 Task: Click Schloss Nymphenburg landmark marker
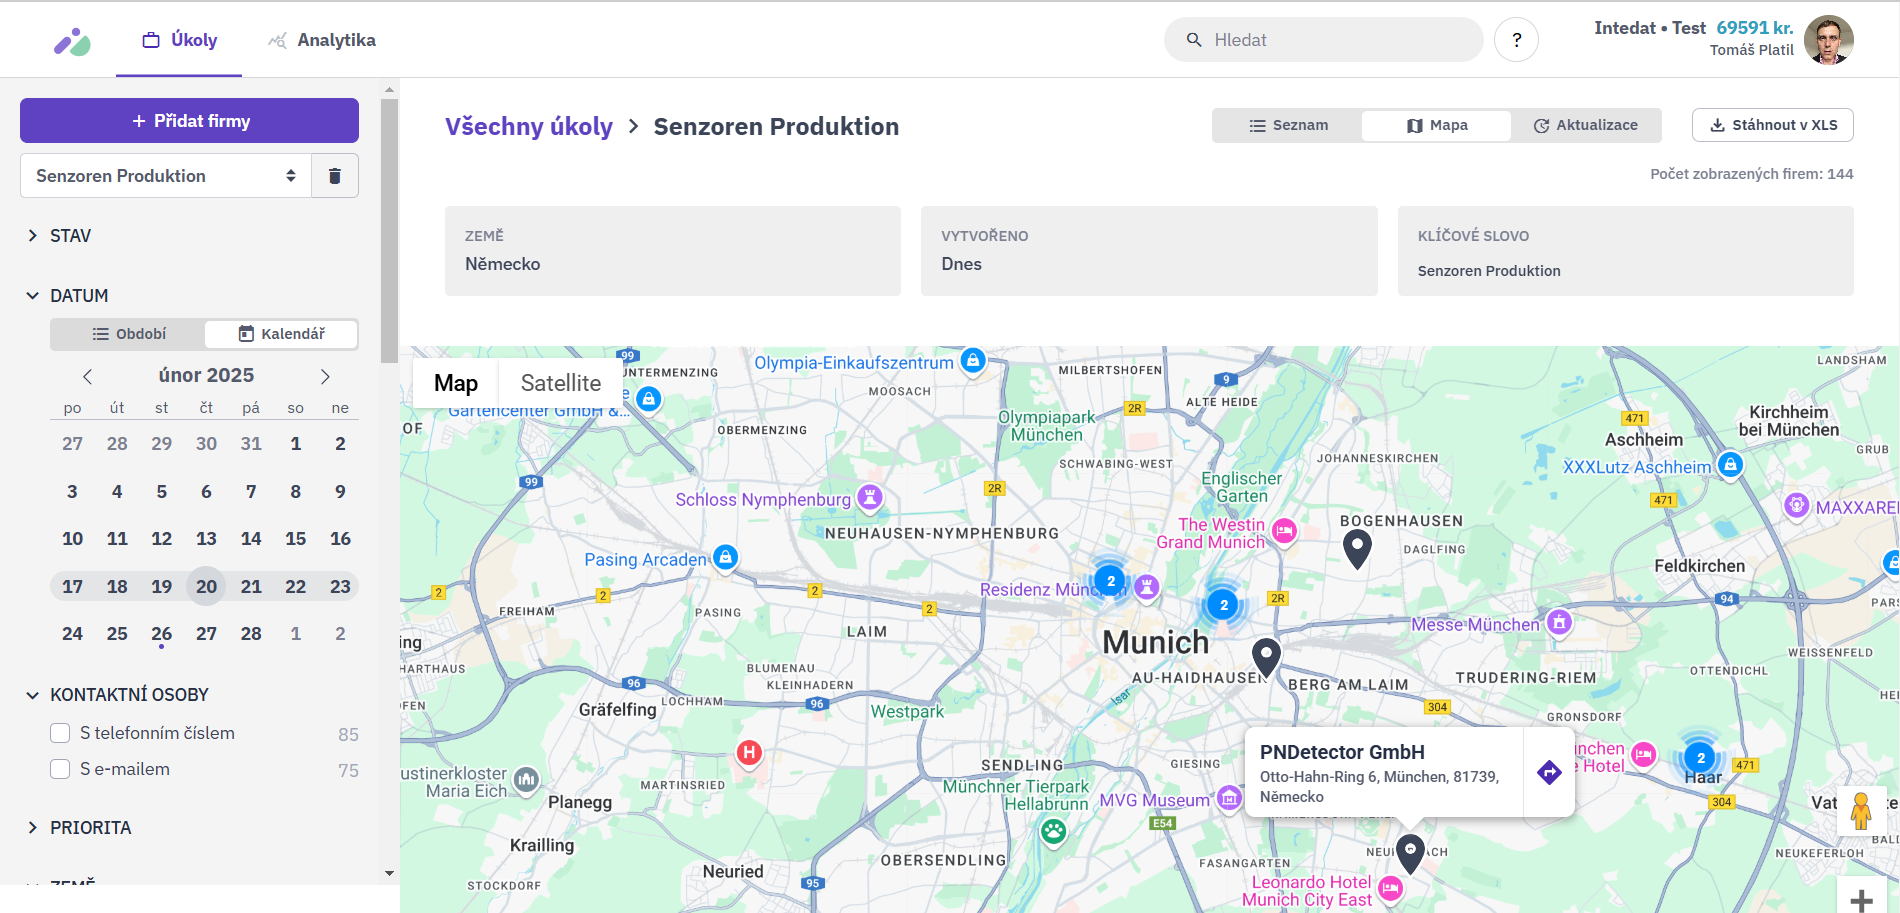pyautogui.click(x=871, y=496)
